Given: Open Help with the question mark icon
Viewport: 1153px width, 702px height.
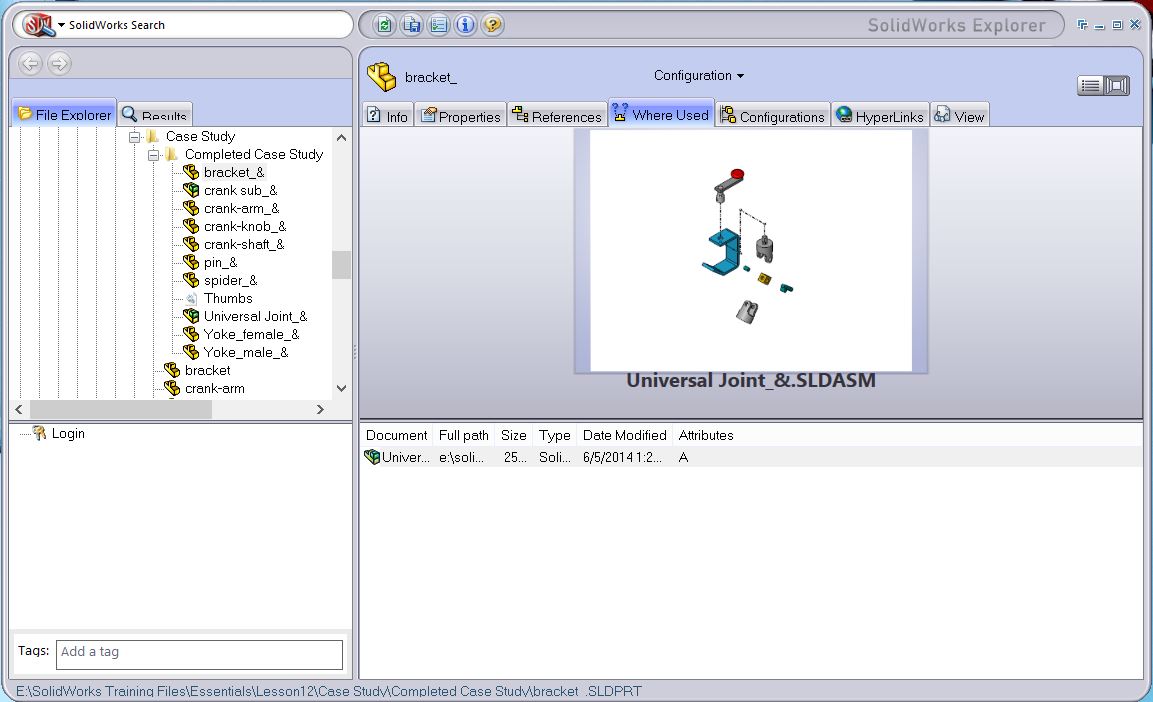Looking at the screenshot, I should point(492,25).
